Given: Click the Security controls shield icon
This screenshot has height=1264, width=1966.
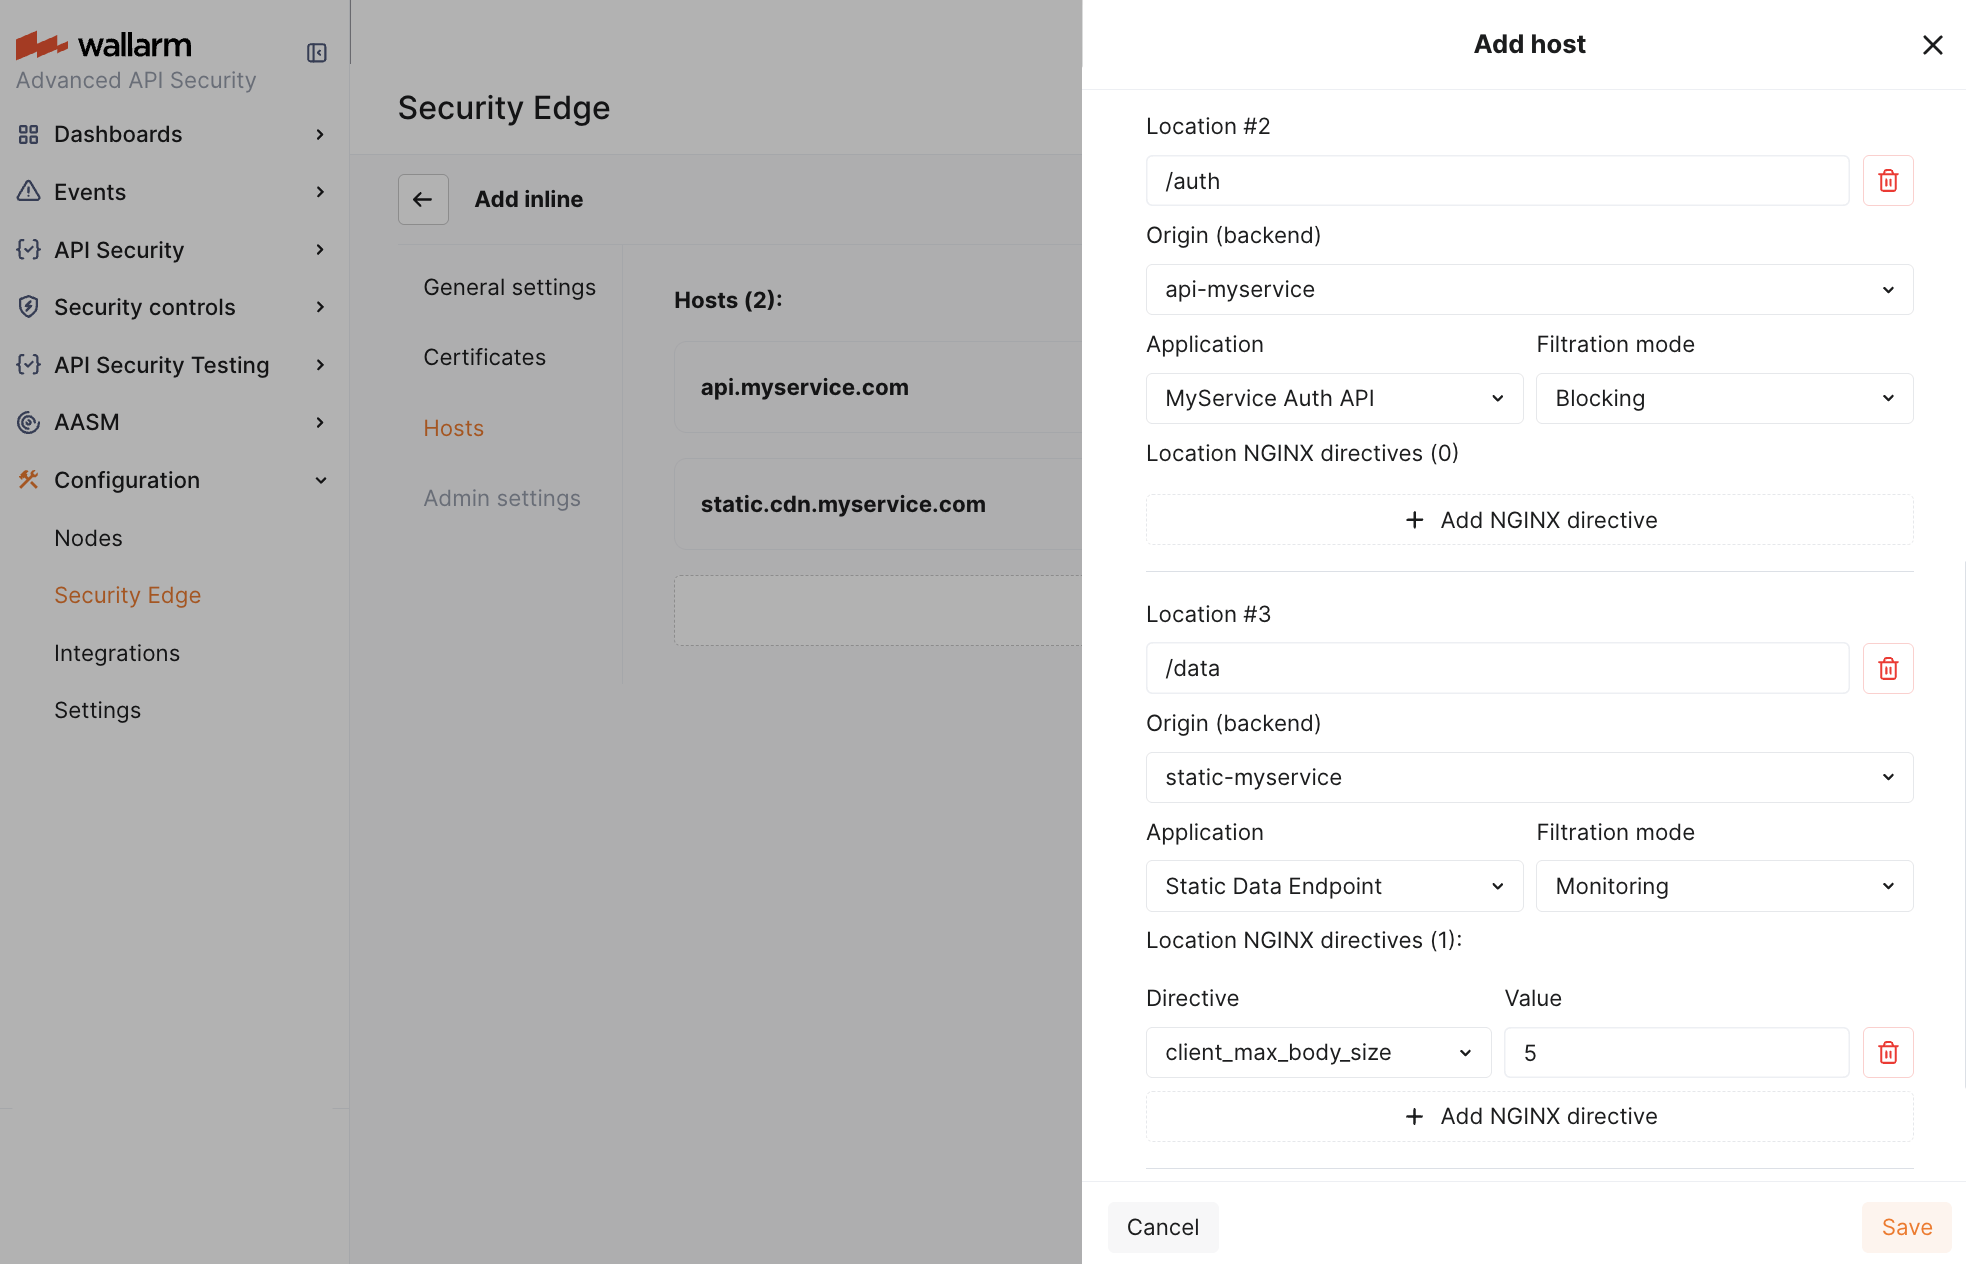Looking at the screenshot, I should (28, 307).
